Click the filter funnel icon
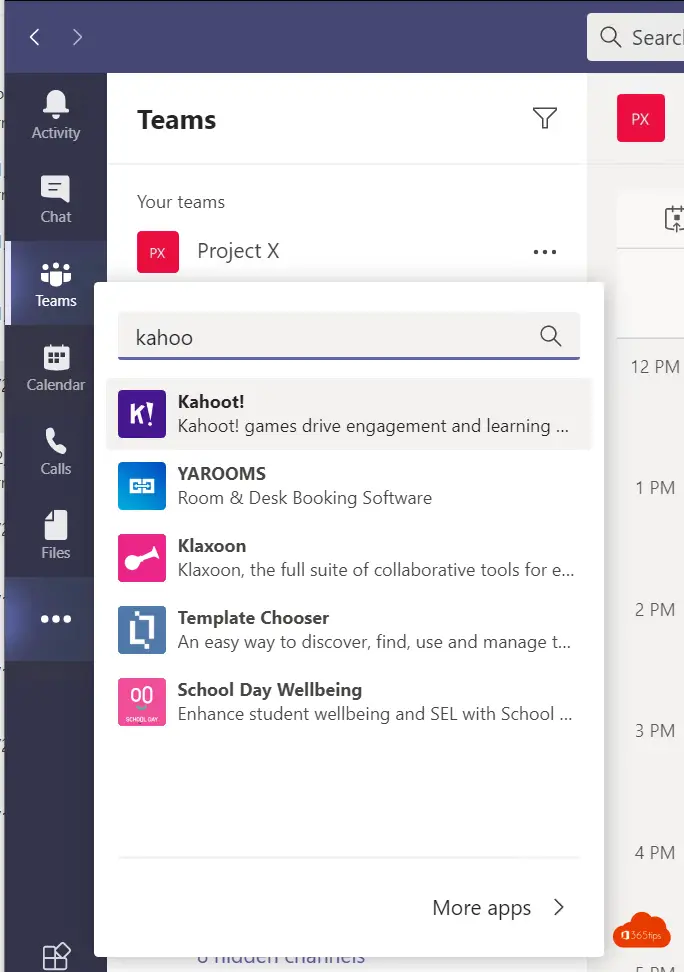 [544, 118]
